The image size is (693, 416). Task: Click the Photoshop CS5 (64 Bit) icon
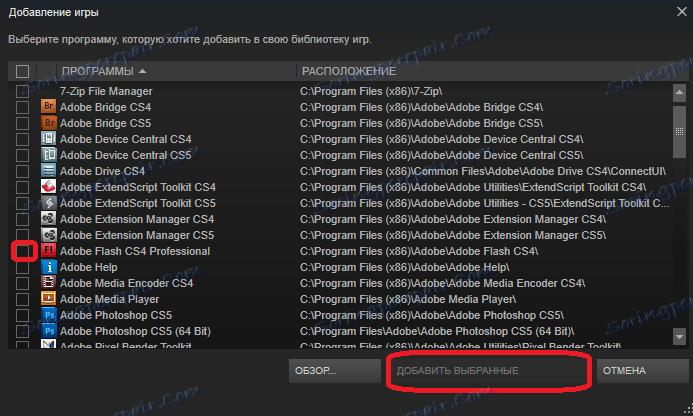click(49, 331)
